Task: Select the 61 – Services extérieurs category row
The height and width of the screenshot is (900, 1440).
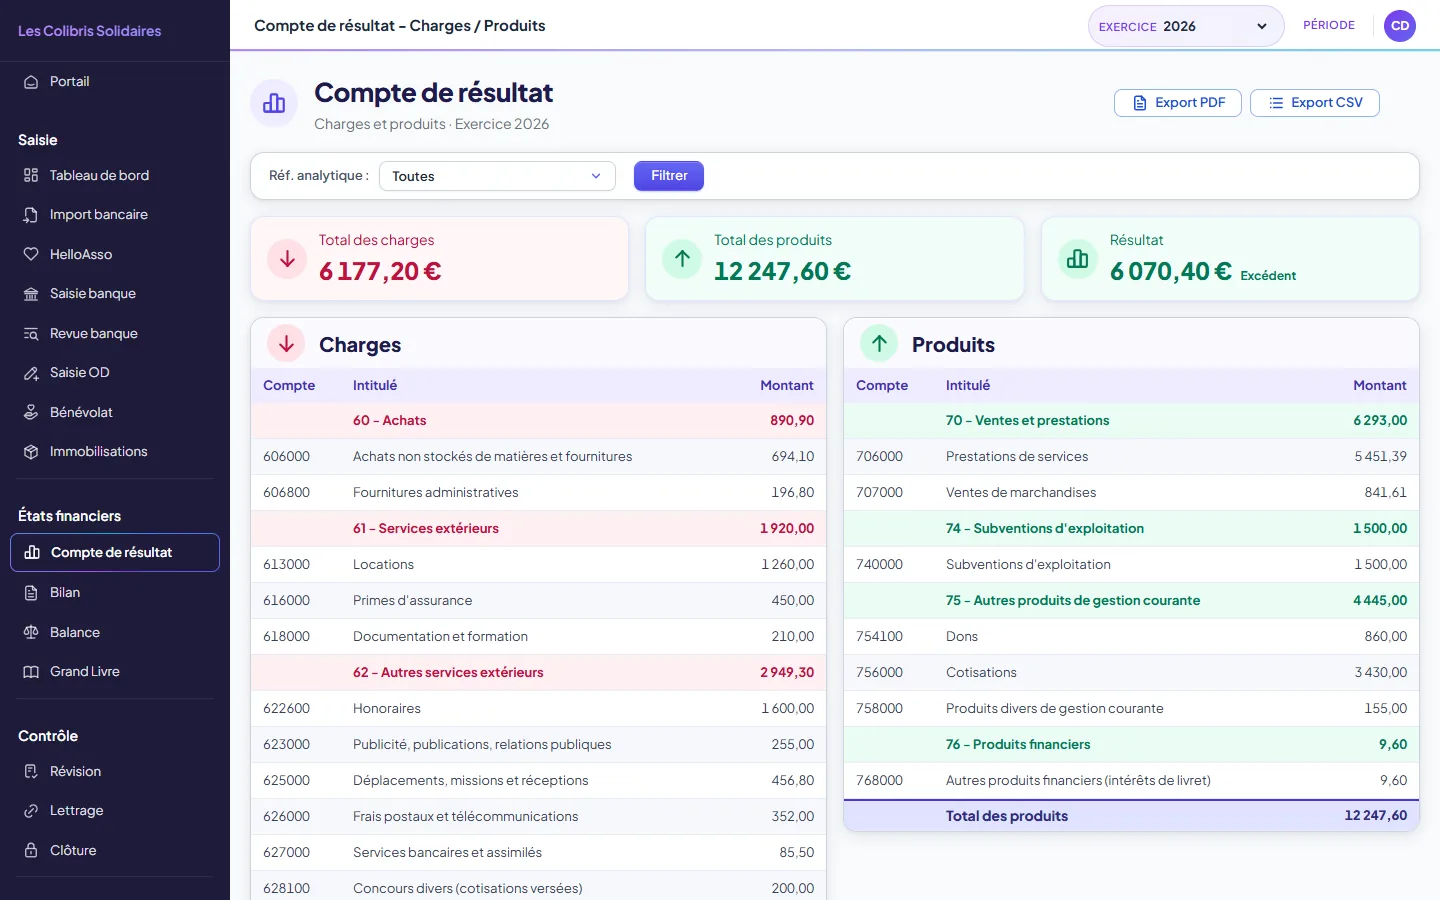Action: [538, 529]
